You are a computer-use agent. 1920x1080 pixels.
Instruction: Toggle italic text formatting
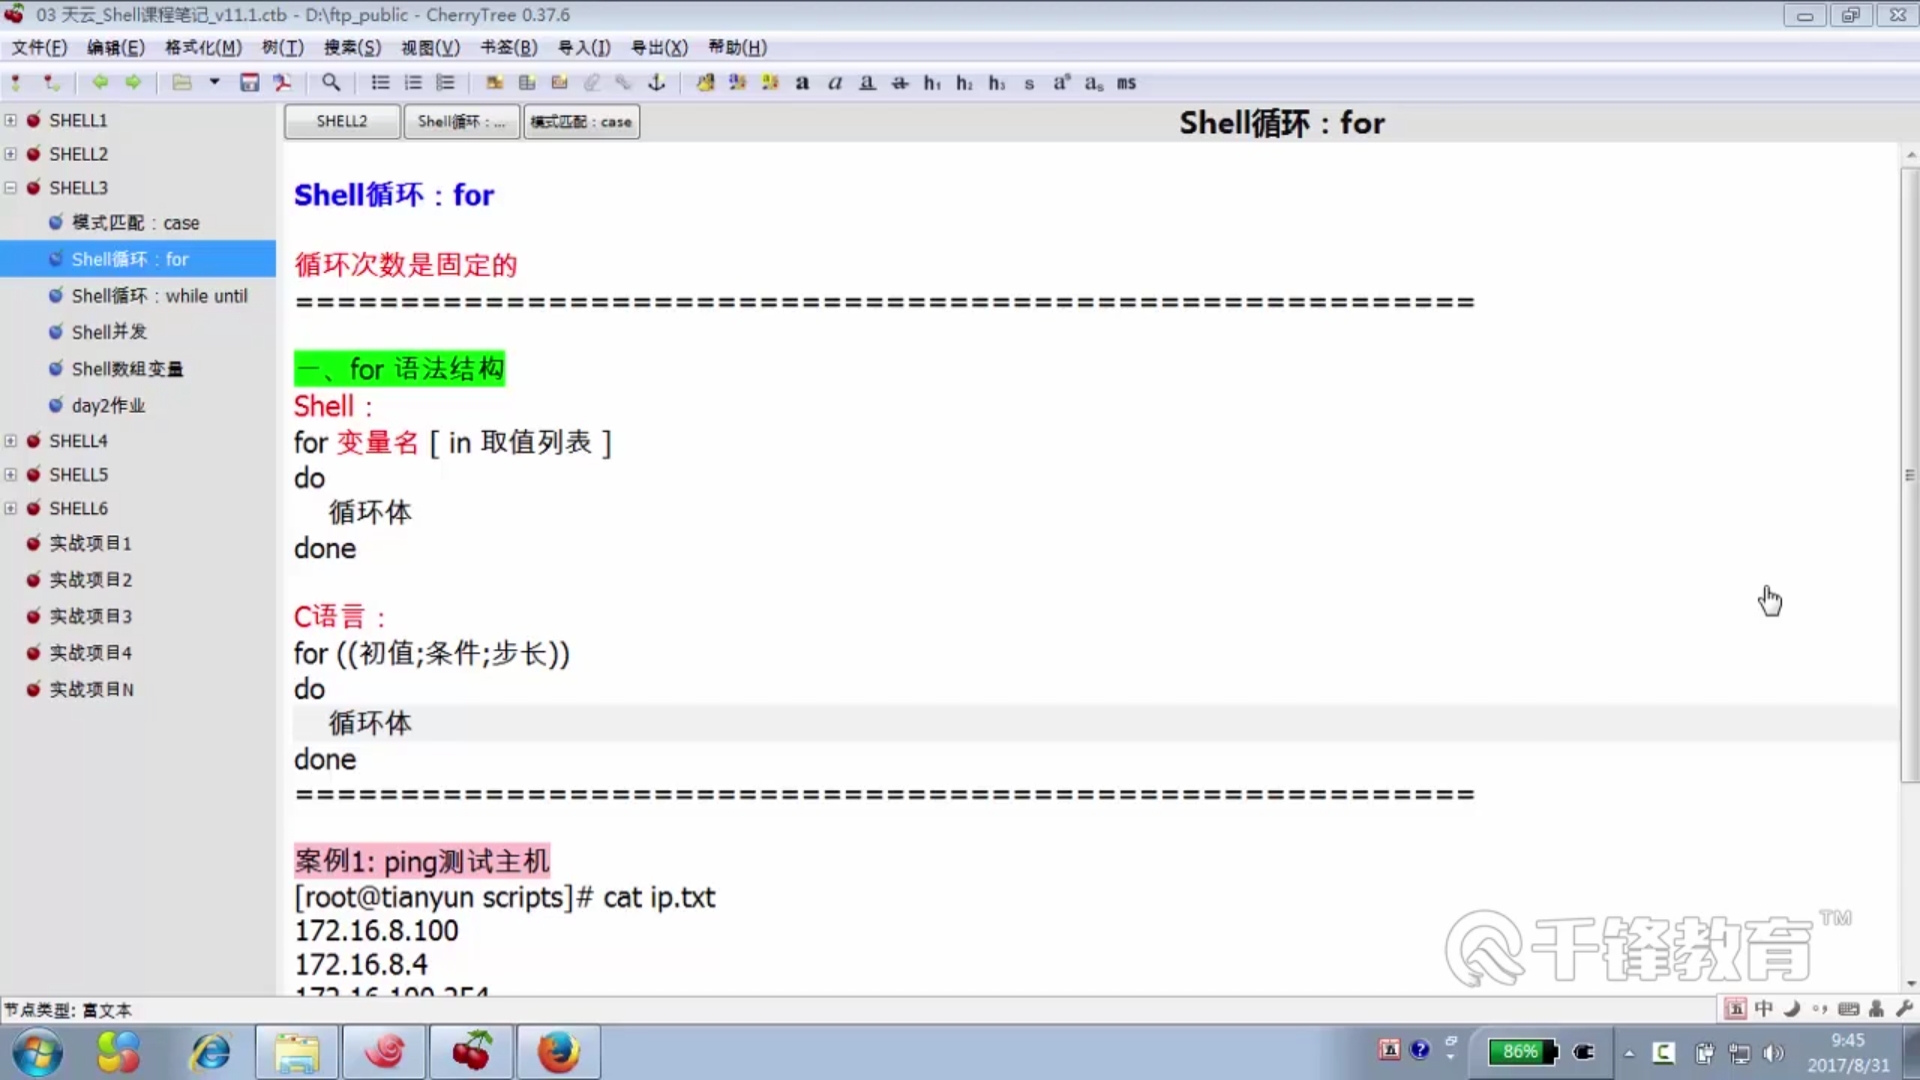pos(835,83)
